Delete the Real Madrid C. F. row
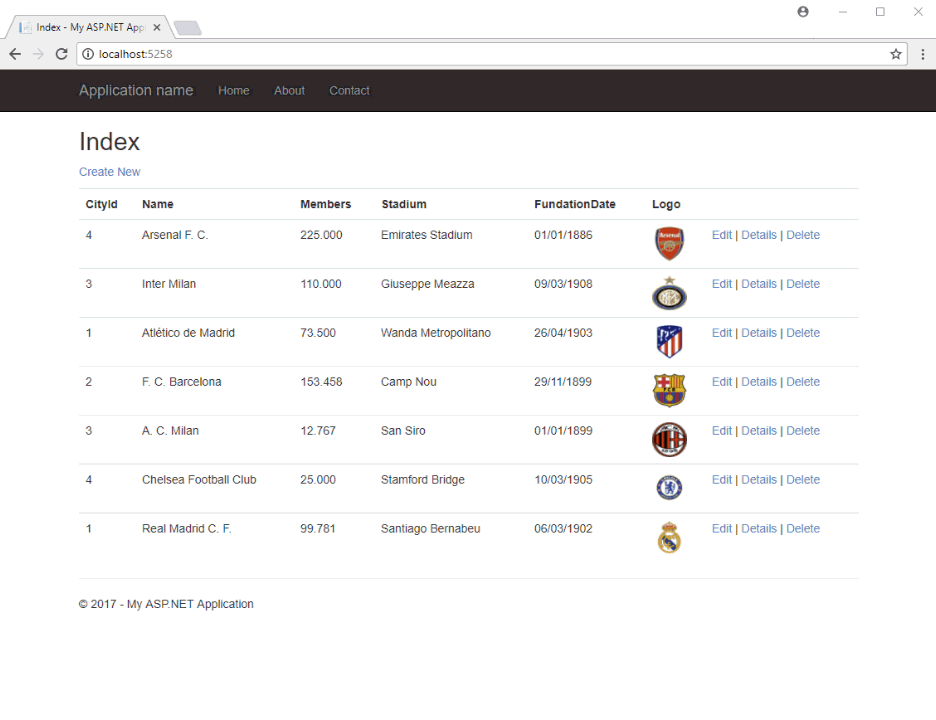The image size is (936, 720). click(803, 529)
